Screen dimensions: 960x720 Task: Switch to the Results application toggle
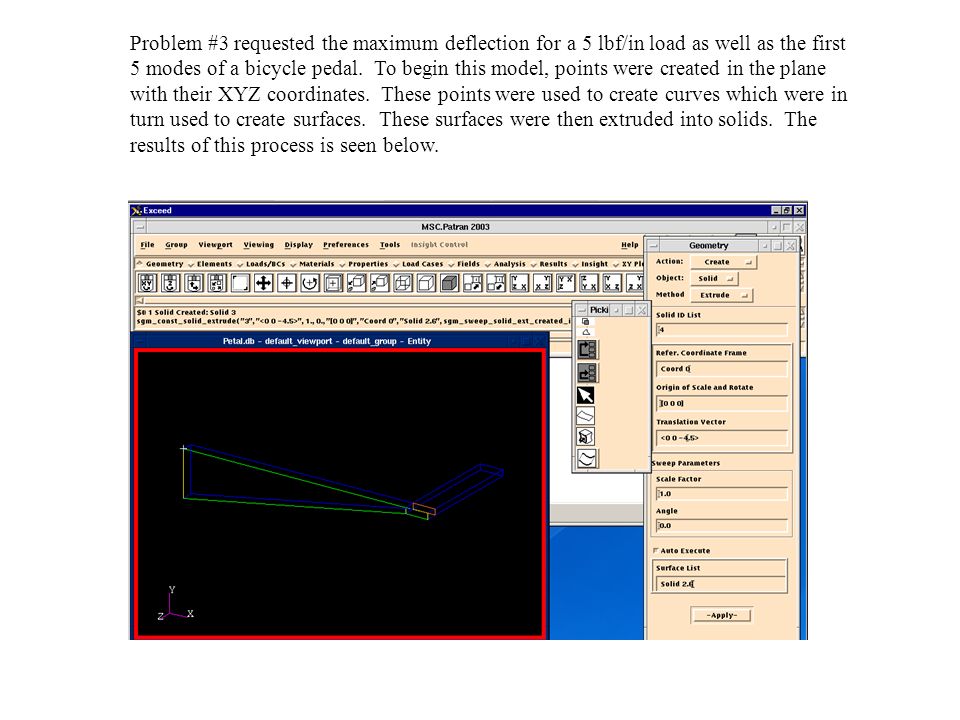pyautogui.click(x=549, y=264)
